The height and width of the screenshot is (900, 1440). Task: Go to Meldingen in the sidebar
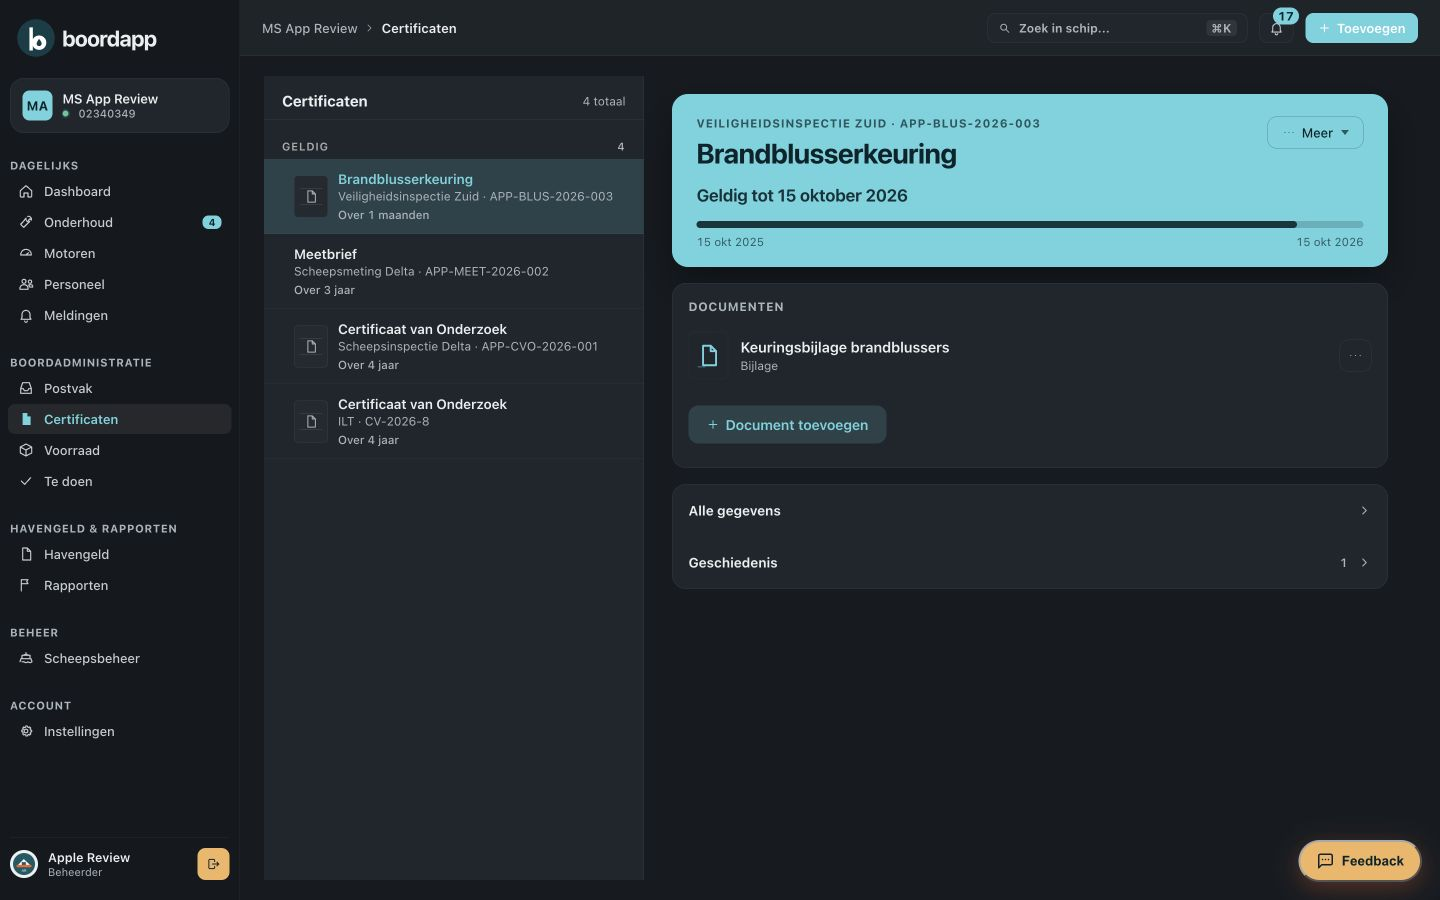click(120, 316)
